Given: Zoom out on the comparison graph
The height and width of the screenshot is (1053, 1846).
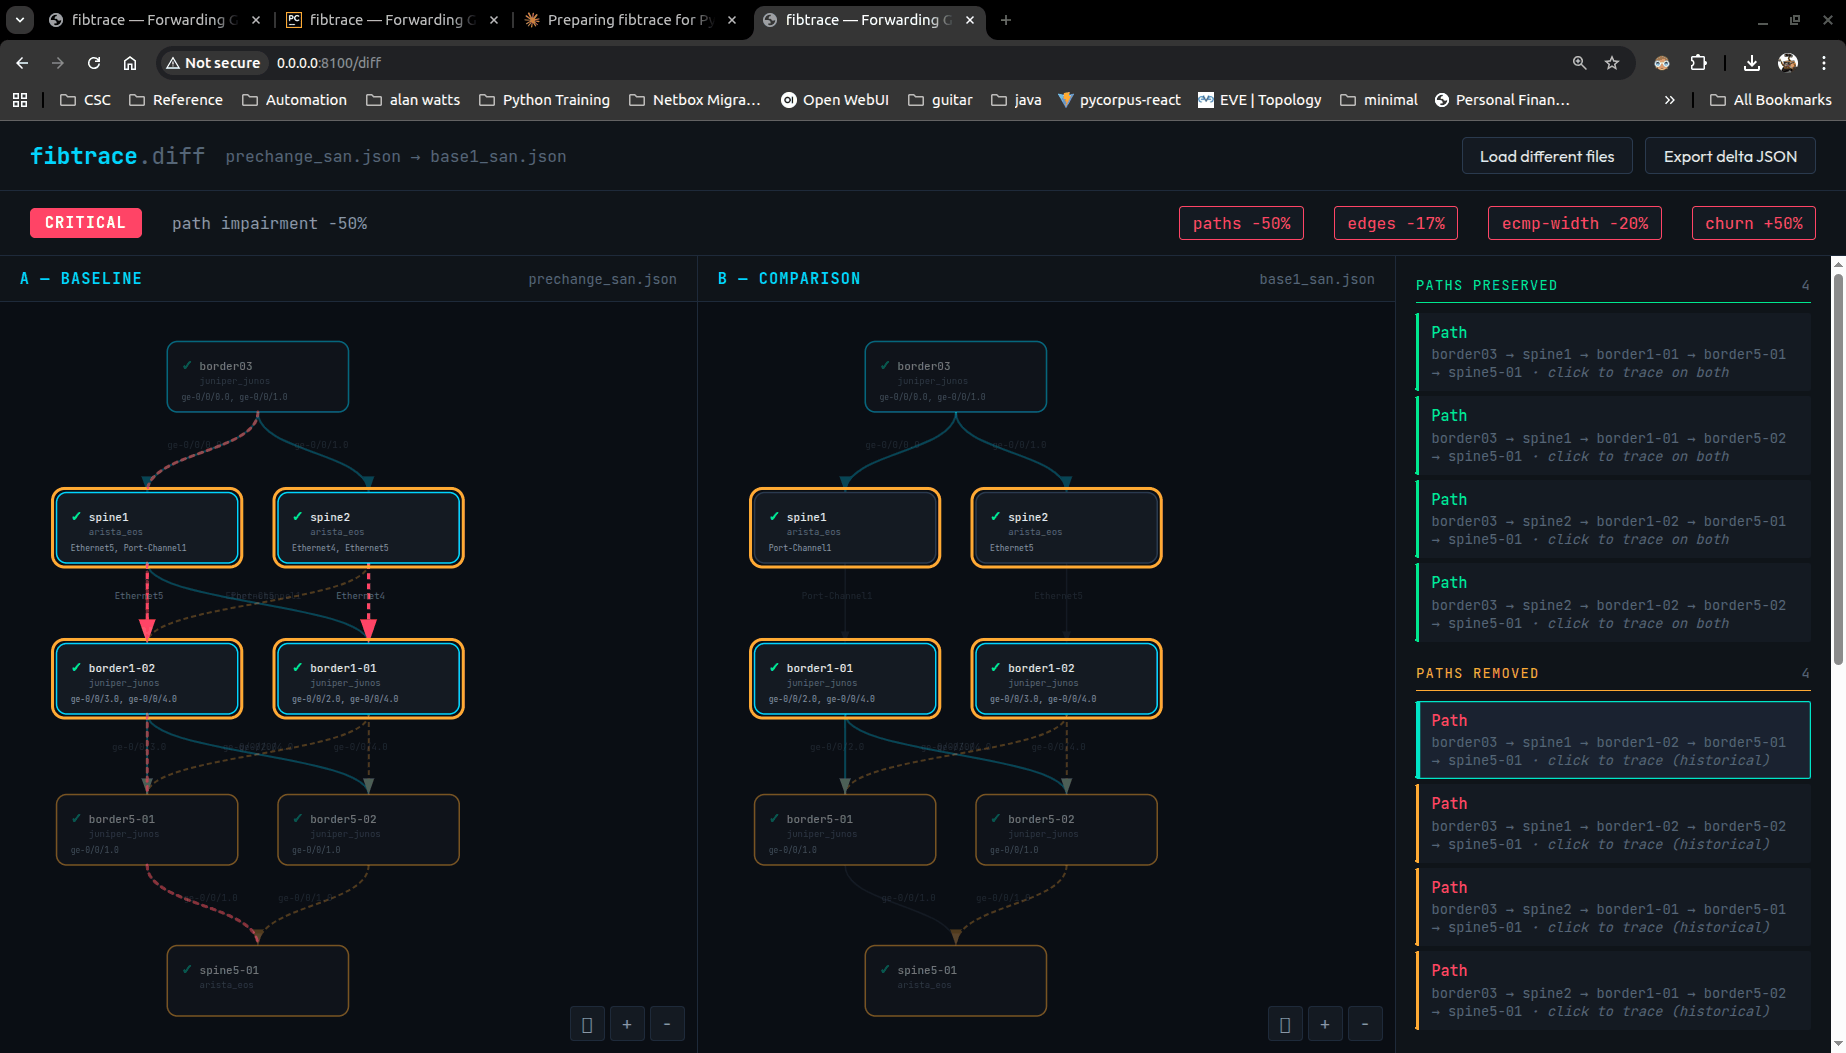Looking at the screenshot, I should [x=1365, y=1023].
